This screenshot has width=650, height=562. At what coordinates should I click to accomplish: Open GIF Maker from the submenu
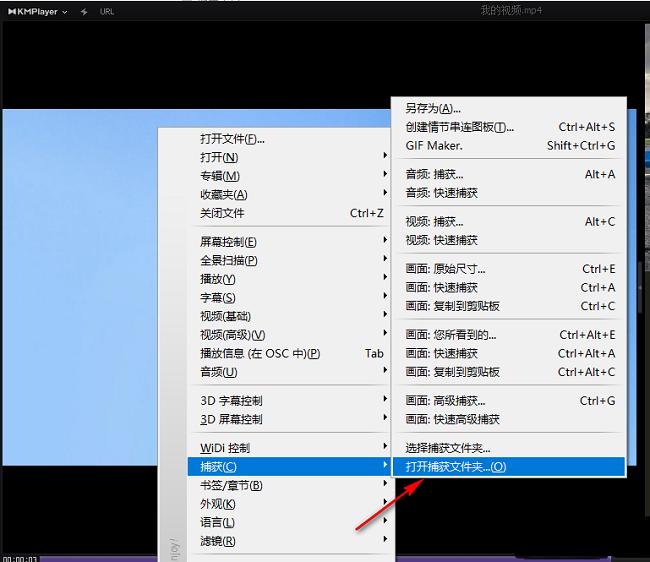click(434, 145)
